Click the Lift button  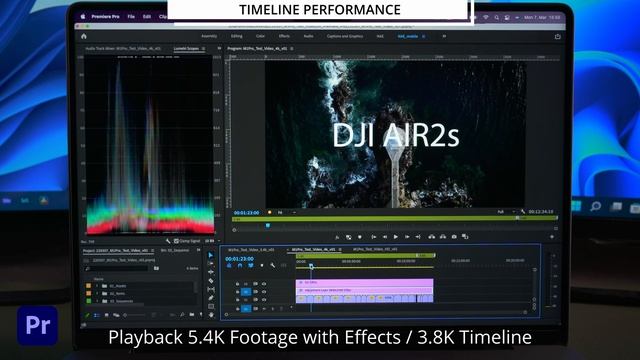[431, 237]
